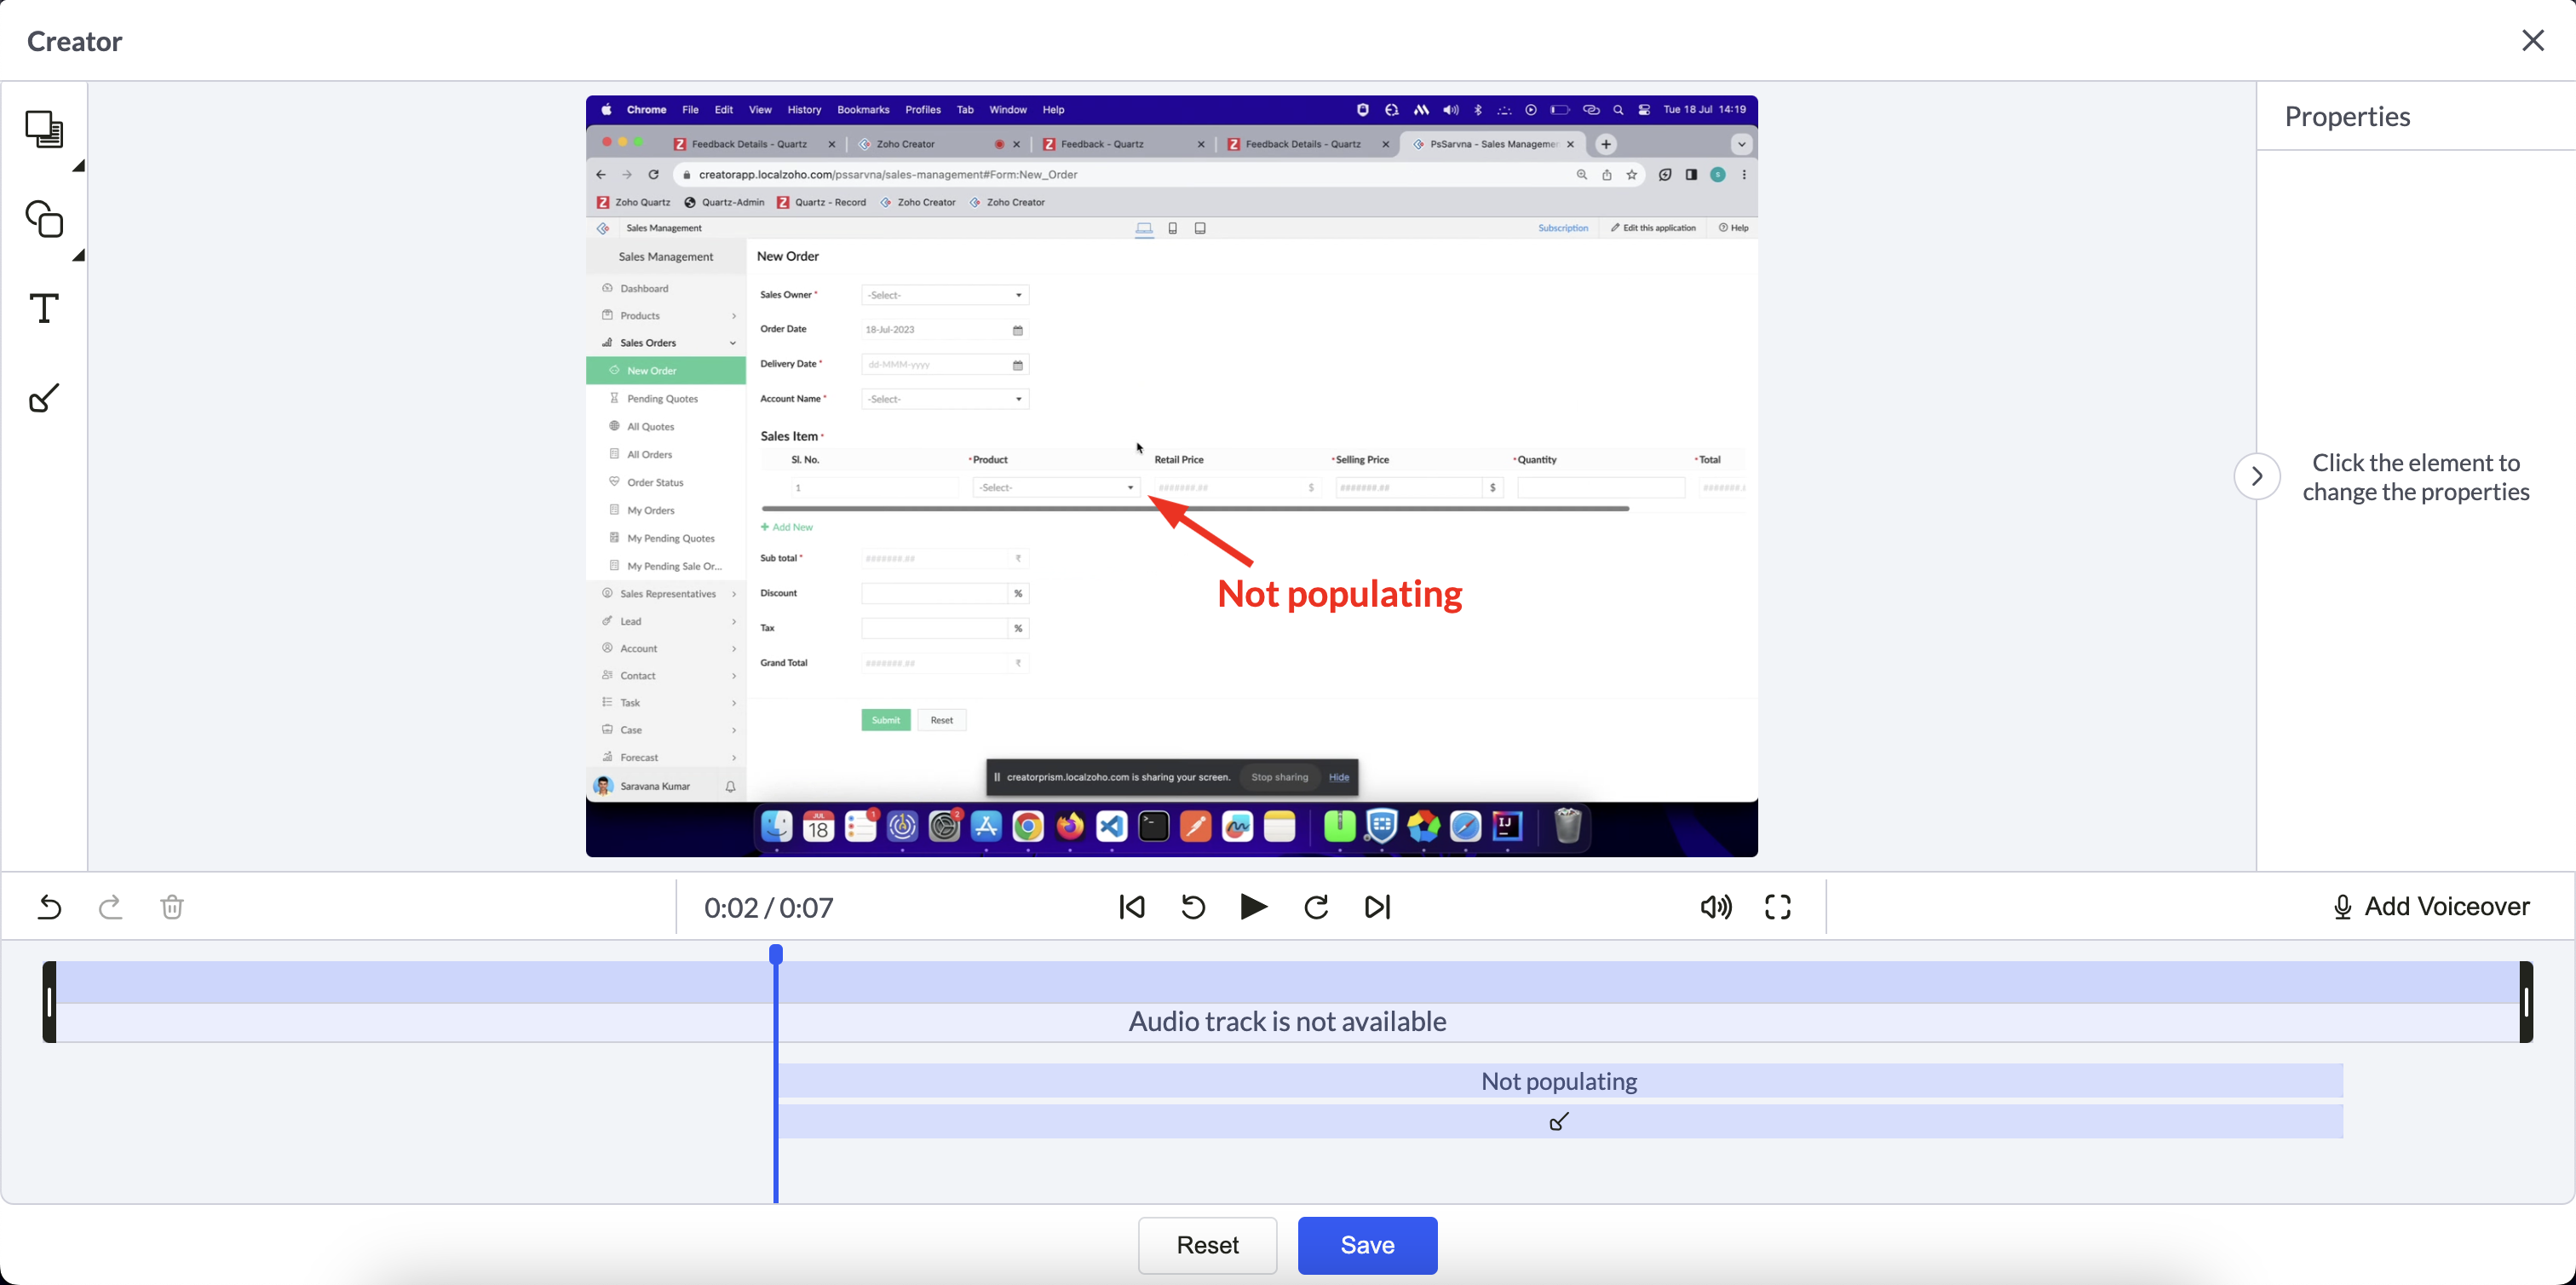The image size is (2576, 1285).
Task: Rewind a few seconds
Action: point(1193,907)
